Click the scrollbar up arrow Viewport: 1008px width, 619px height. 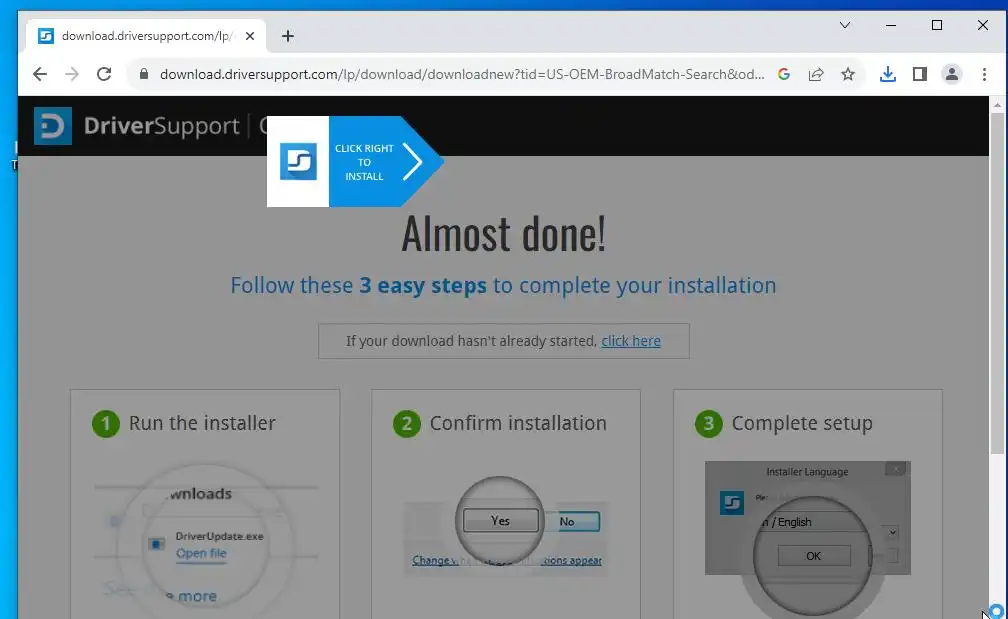[x=997, y=104]
